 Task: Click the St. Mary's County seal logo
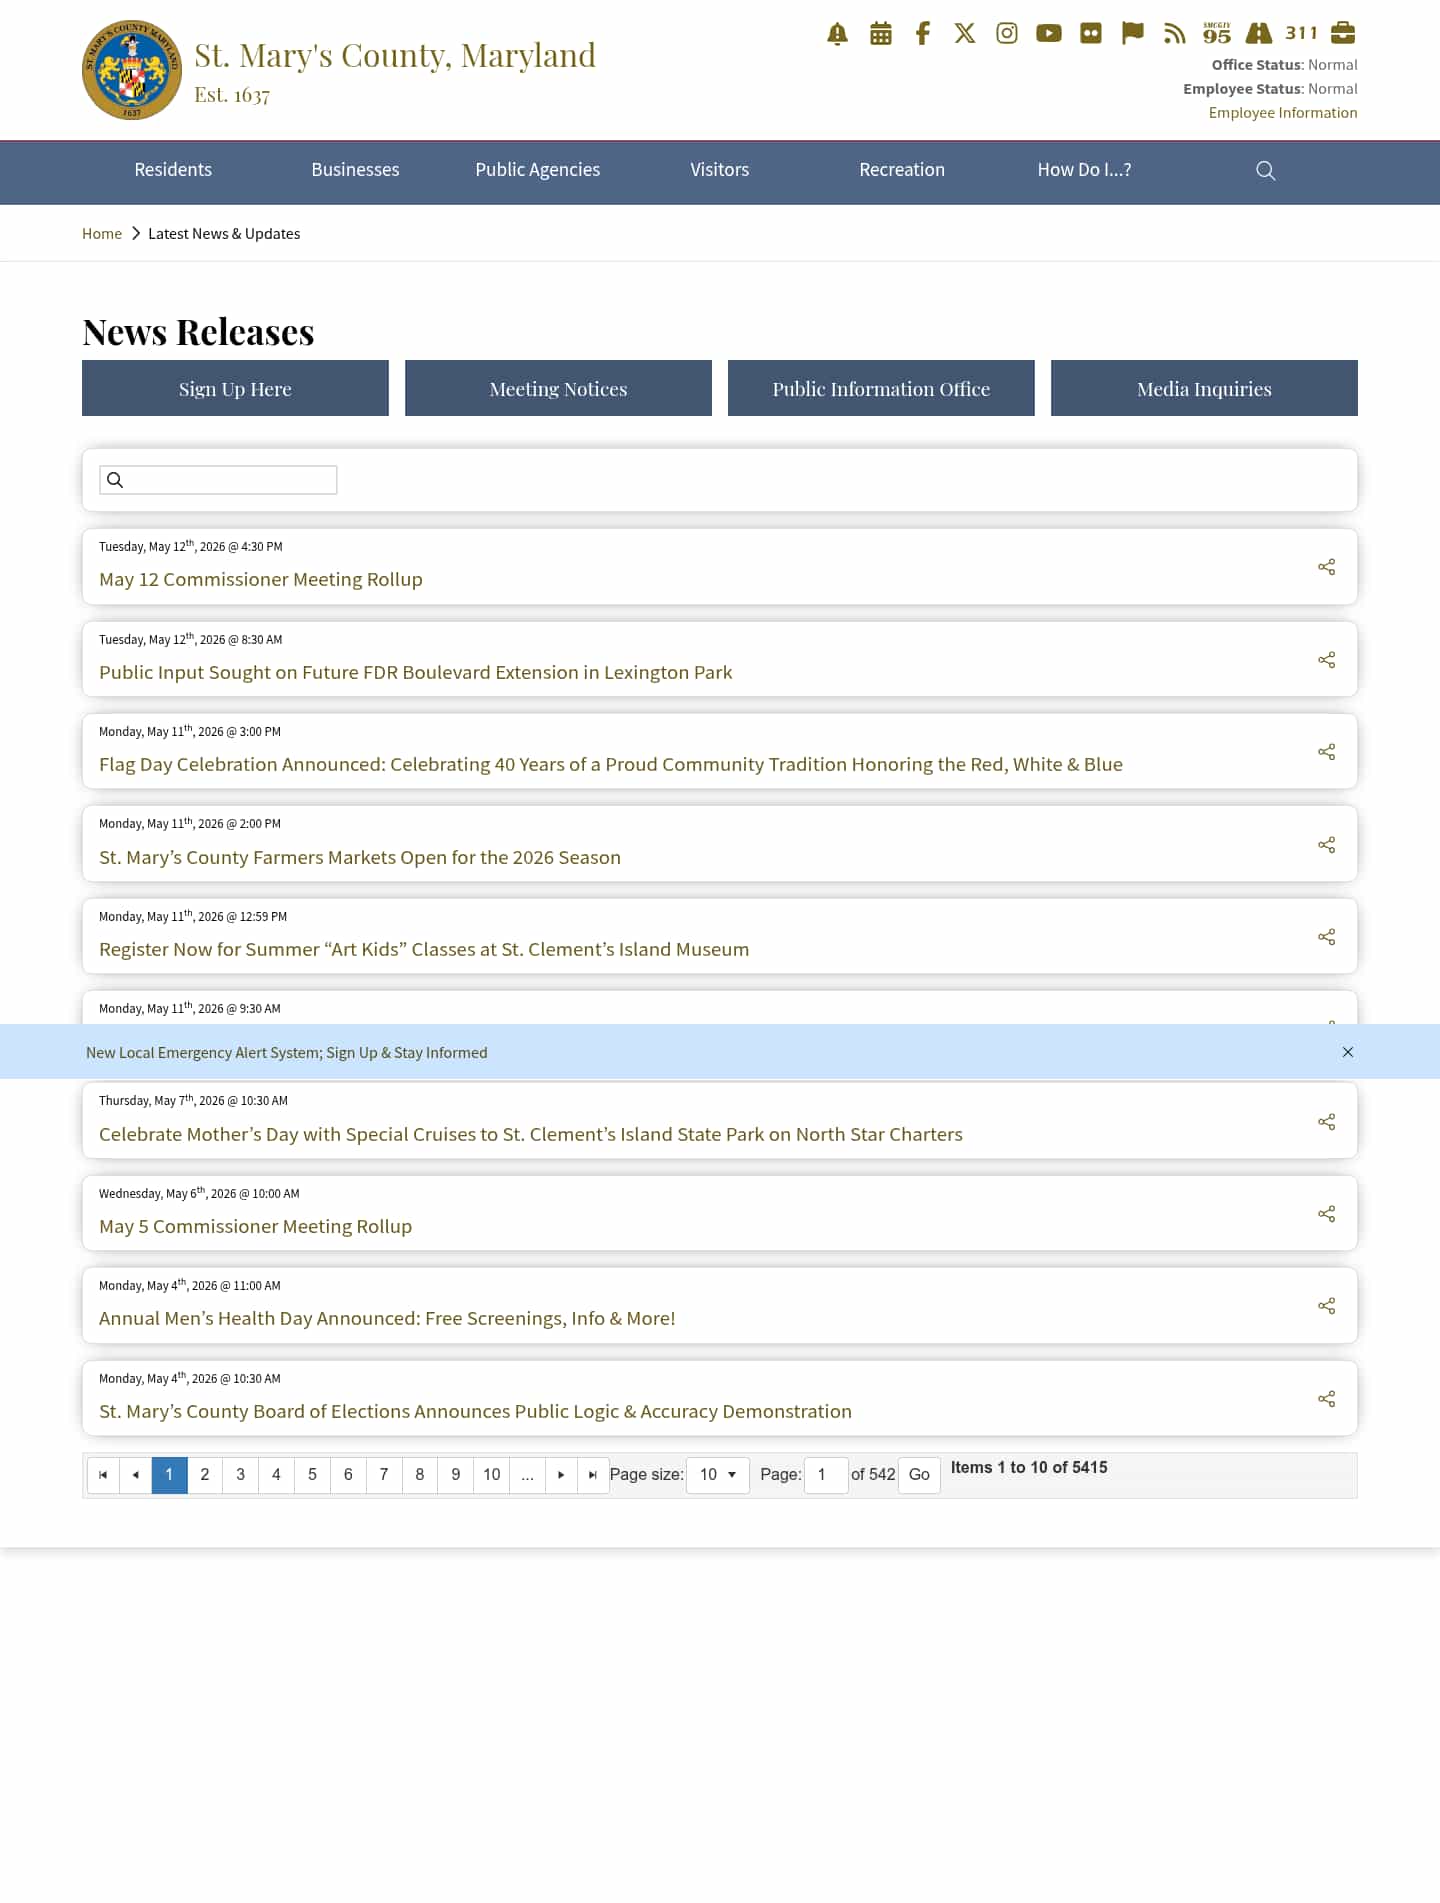pos(132,70)
